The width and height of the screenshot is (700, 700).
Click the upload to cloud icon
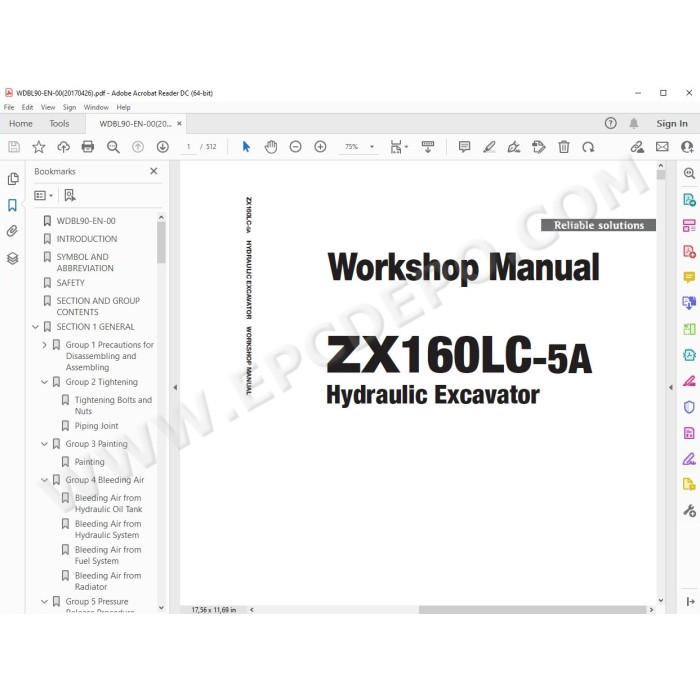63,147
